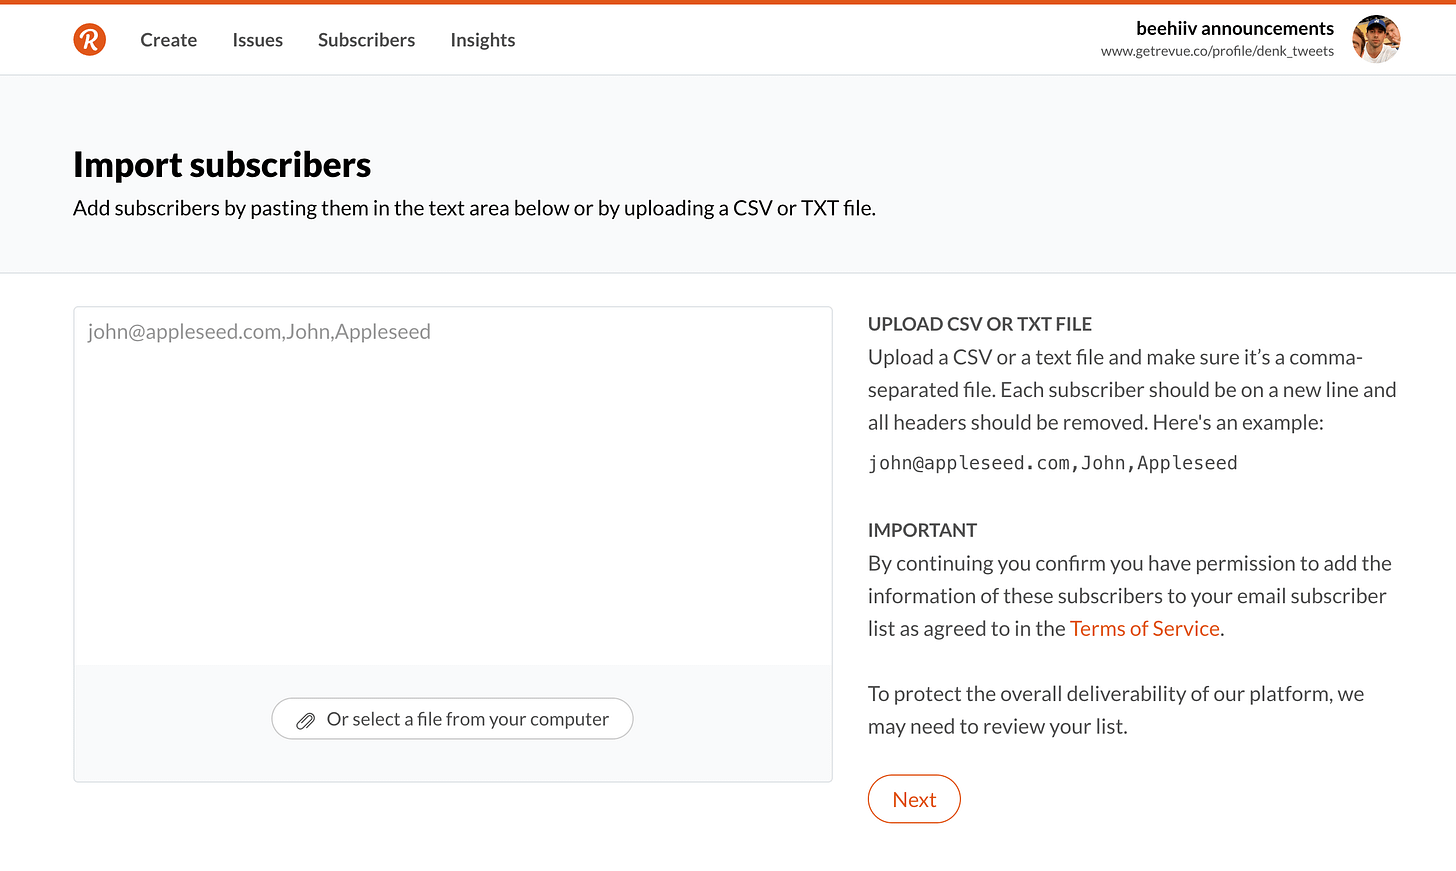The width and height of the screenshot is (1456, 871).
Task: Go to the Issues page
Action: (x=258, y=40)
